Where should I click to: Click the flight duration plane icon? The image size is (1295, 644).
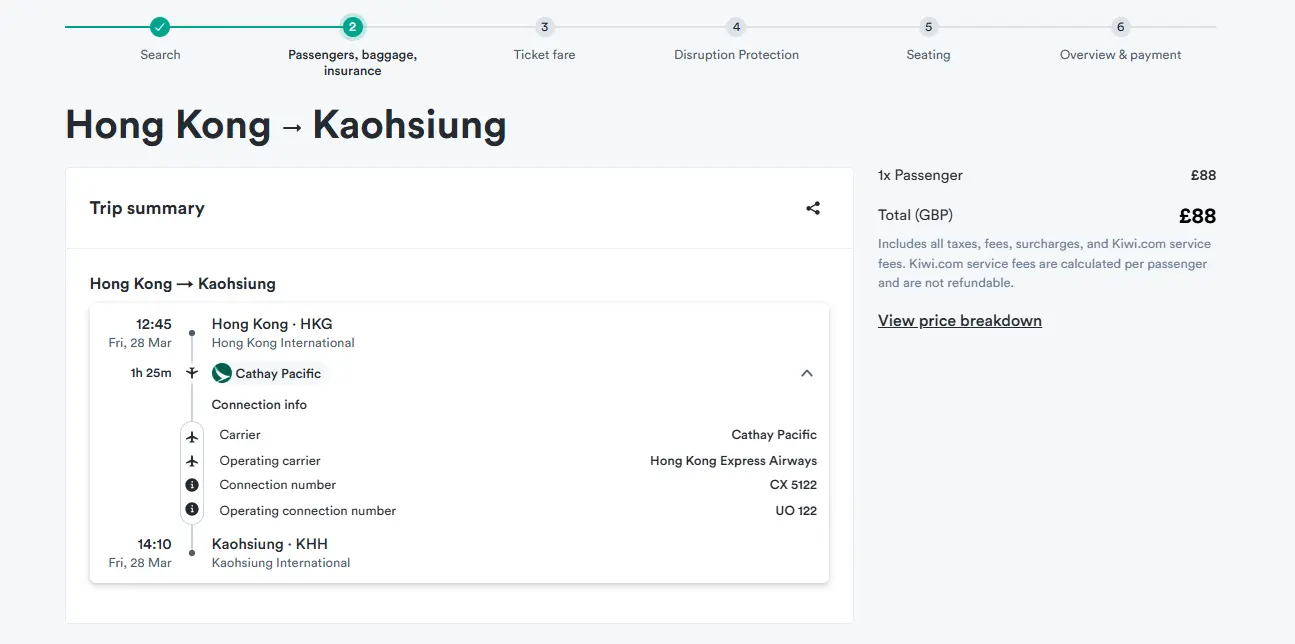tap(192, 373)
